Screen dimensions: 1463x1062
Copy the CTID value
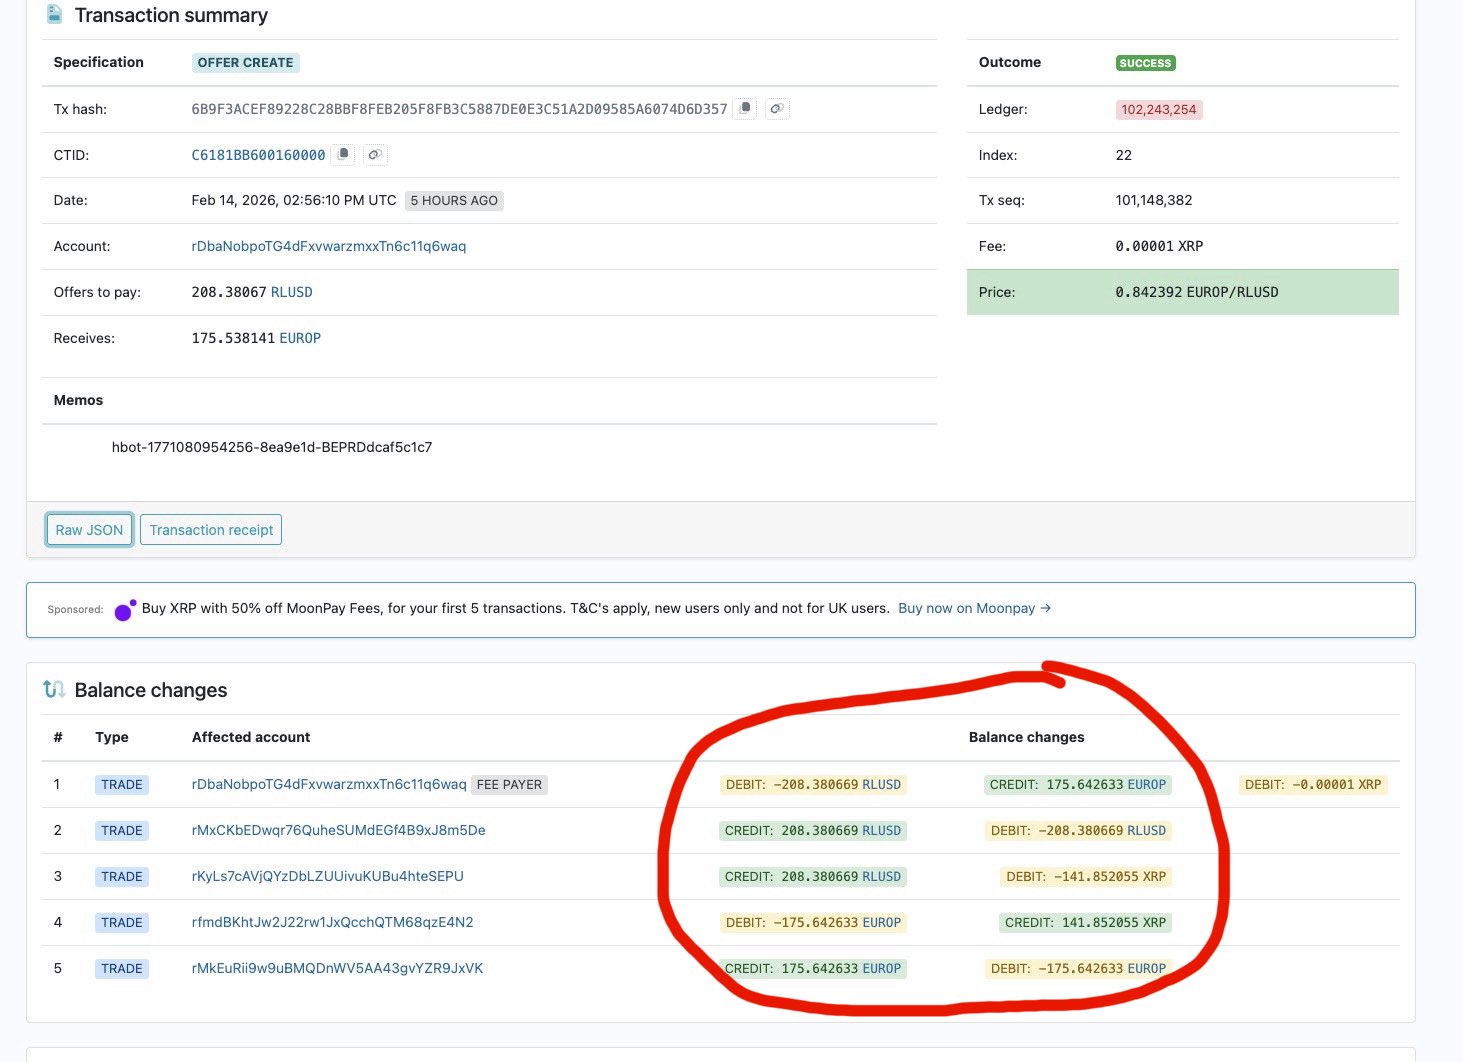pyautogui.click(x=343, y=154)
